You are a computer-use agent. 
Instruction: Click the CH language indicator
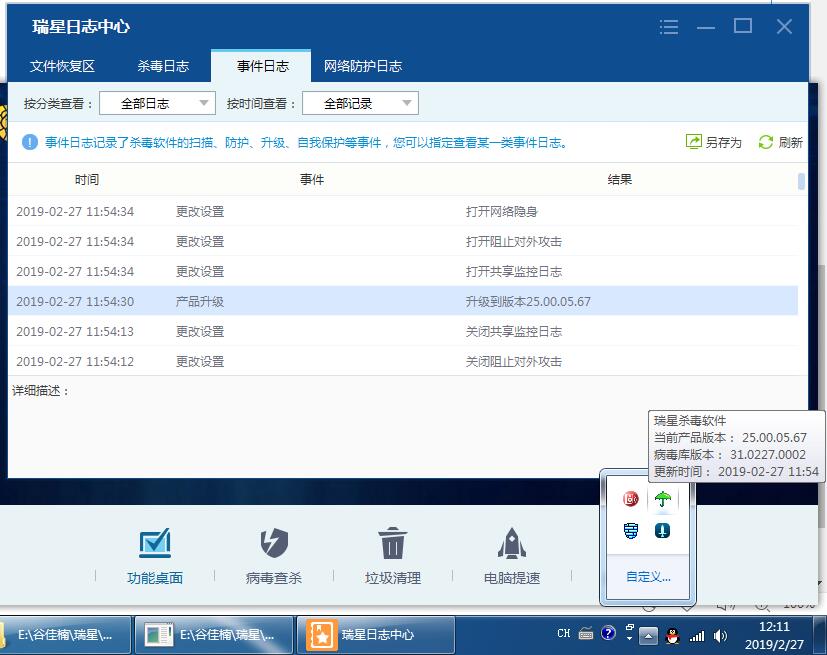point(564,633)
